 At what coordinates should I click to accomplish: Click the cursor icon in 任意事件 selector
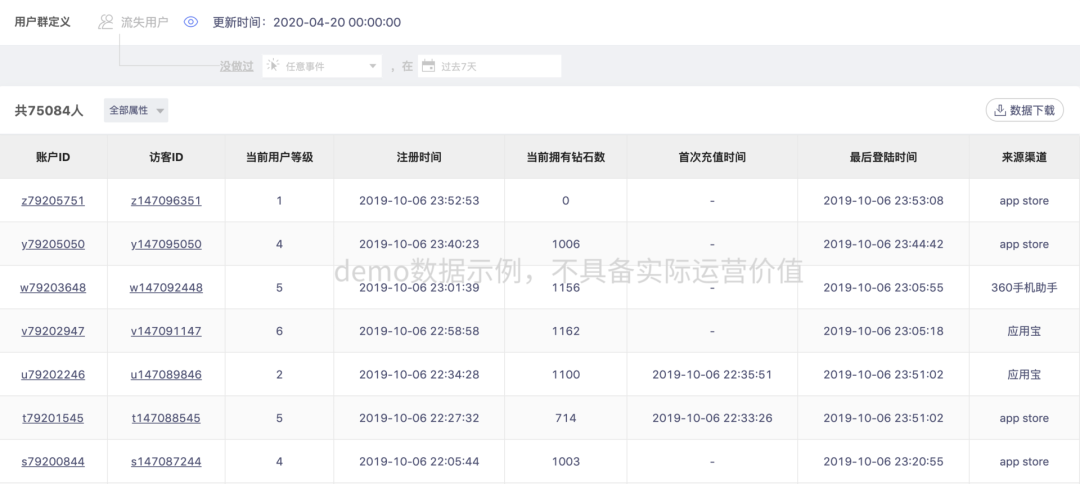point(273,66)
